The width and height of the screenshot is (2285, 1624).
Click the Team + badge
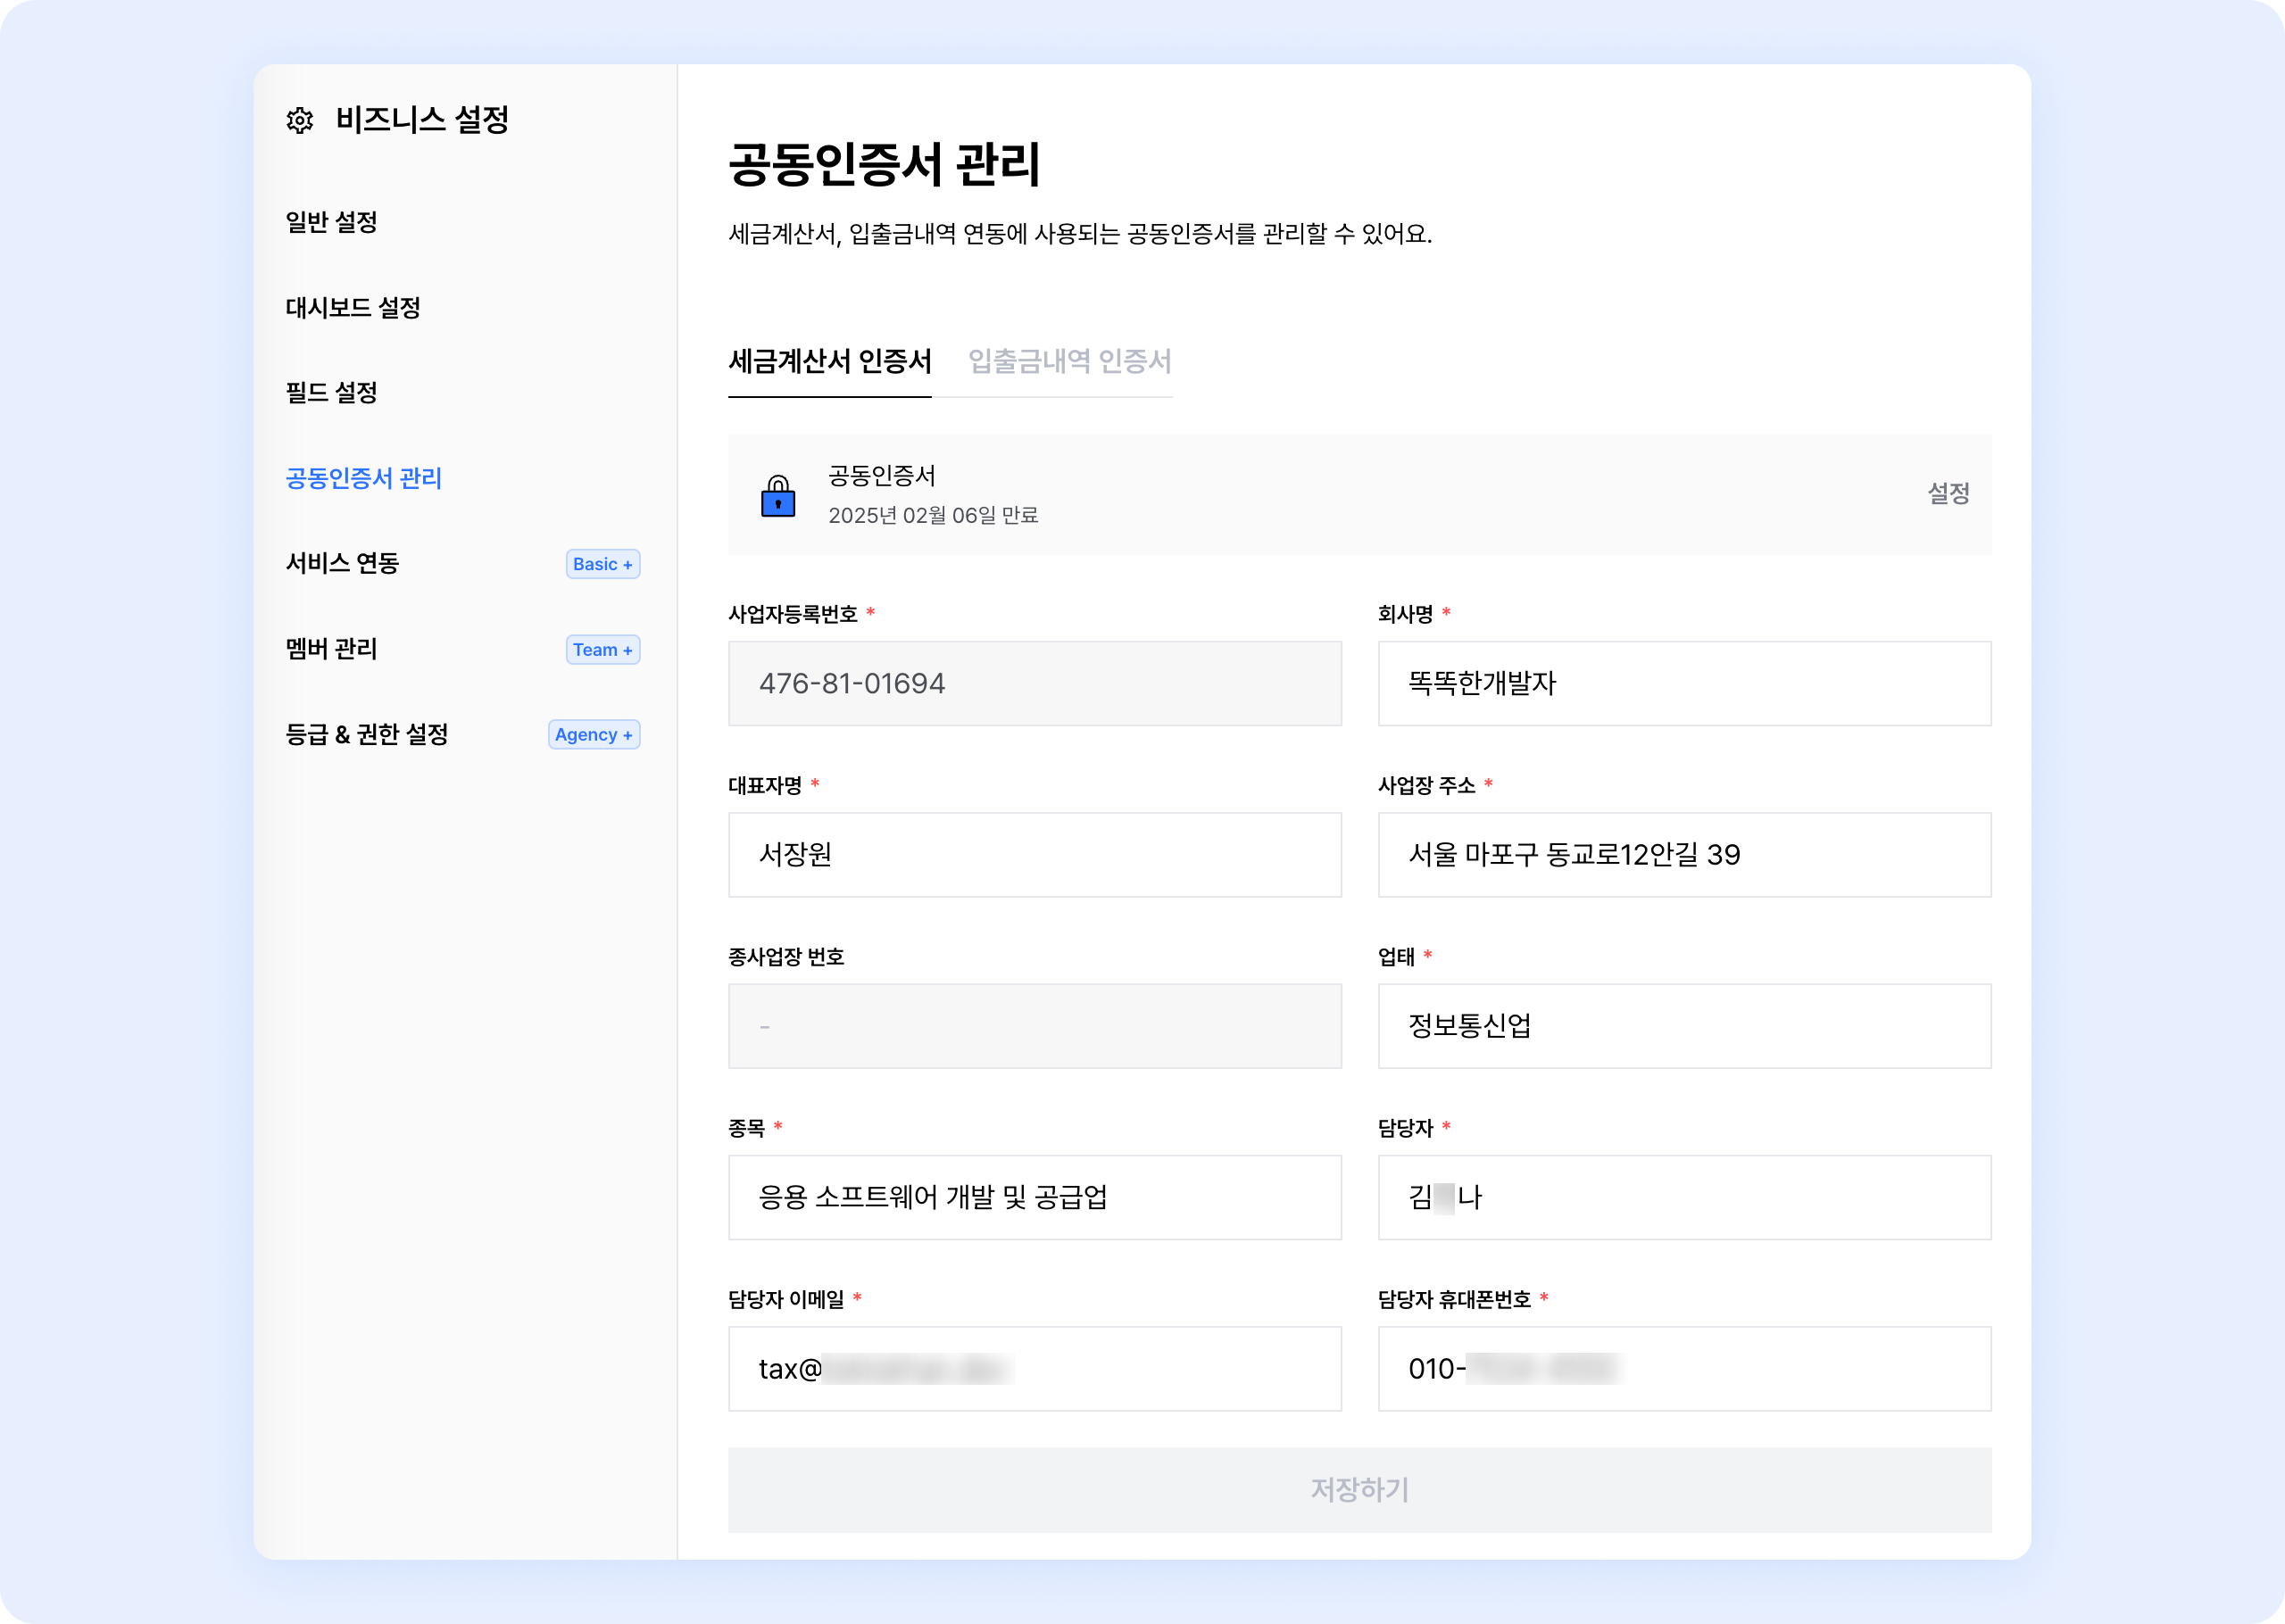[602, 650]
